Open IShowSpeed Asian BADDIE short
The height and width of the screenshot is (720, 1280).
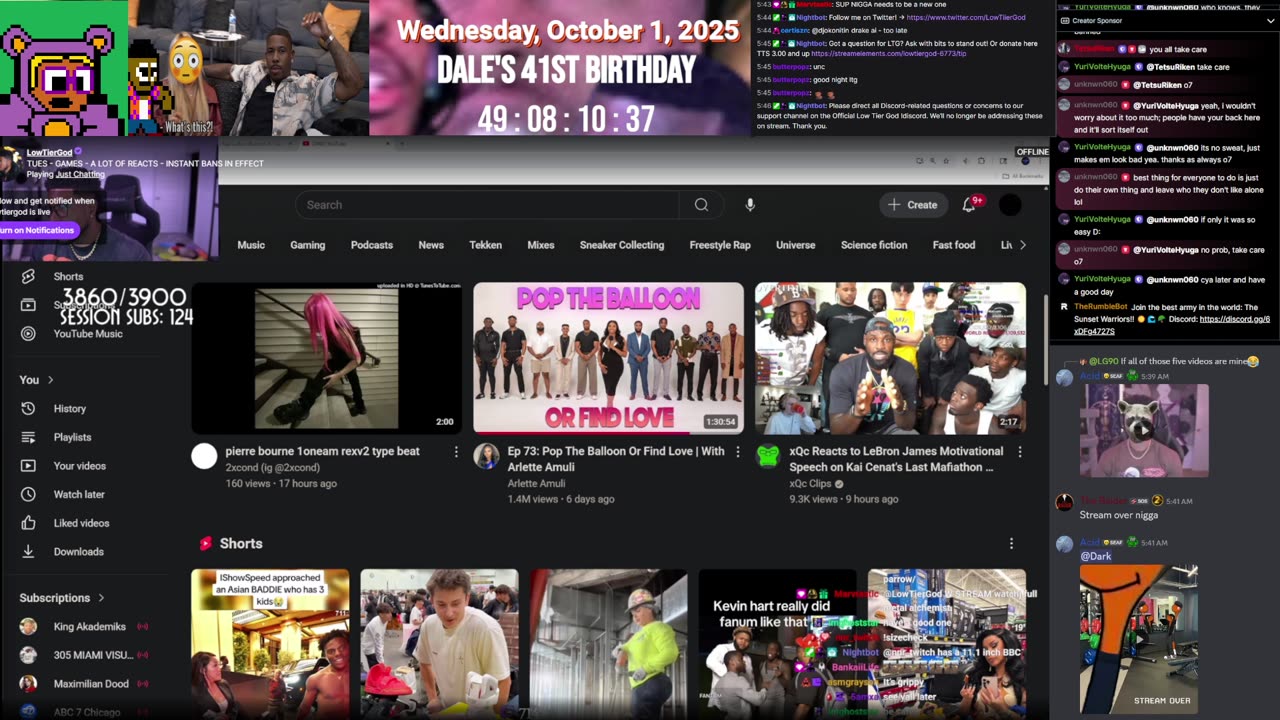[x=270, y=644]
